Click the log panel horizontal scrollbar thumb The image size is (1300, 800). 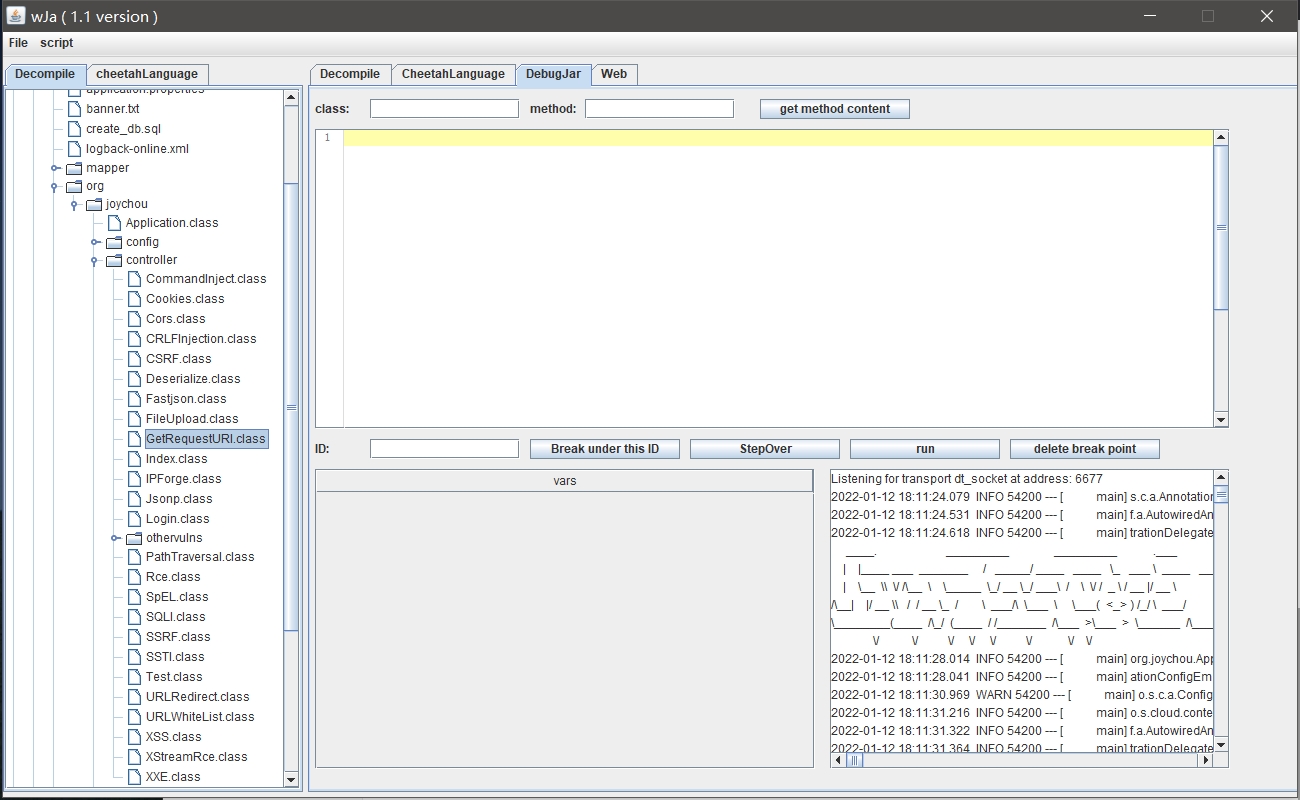click(x=855, y=760)
